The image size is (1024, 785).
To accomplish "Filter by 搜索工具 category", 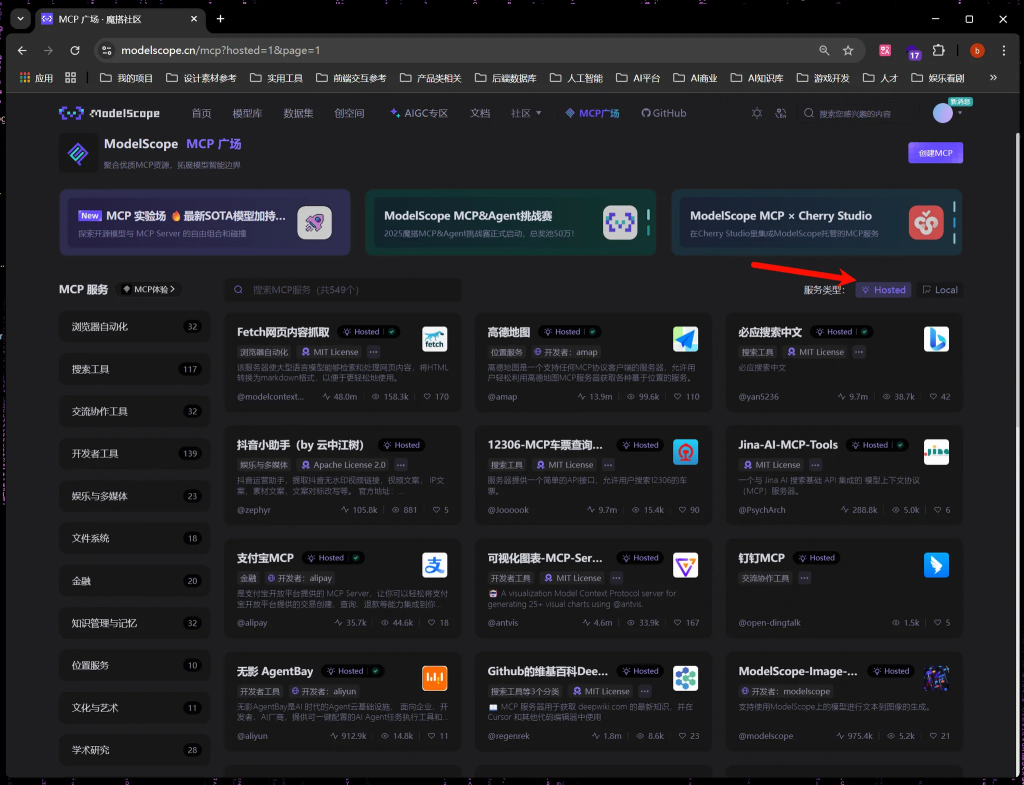I will pos(135,369).
